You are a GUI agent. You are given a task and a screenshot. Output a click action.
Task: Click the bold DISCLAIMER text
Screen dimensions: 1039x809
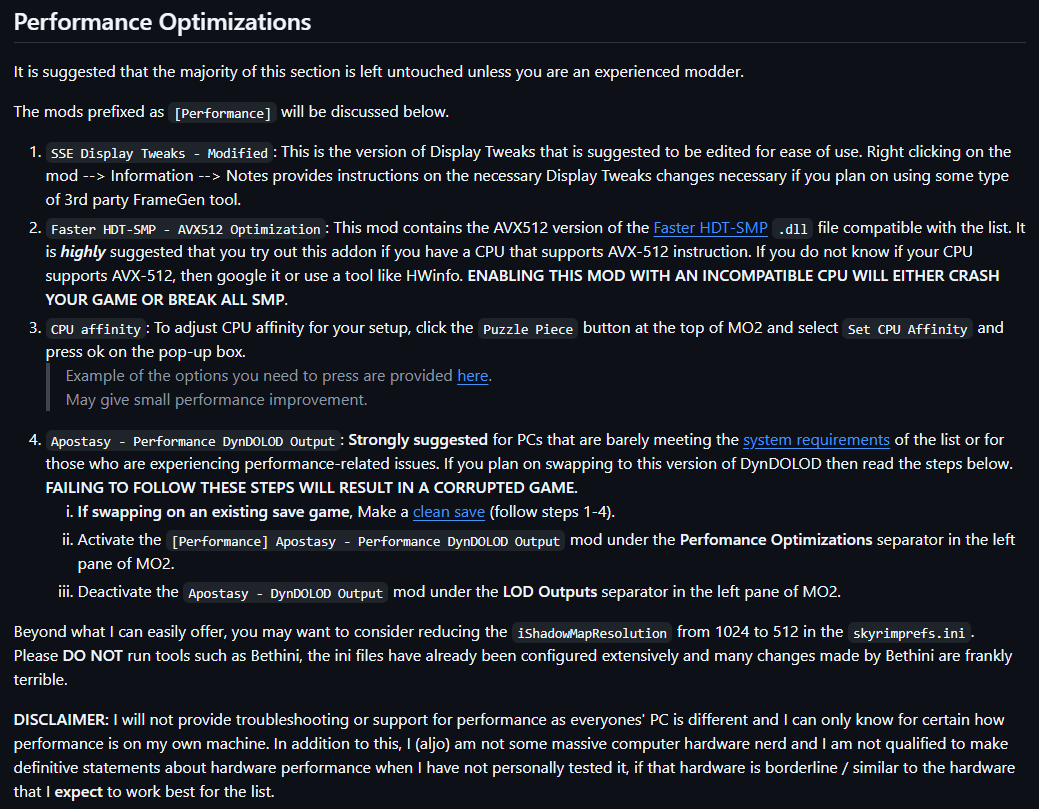tap(61, 720)
